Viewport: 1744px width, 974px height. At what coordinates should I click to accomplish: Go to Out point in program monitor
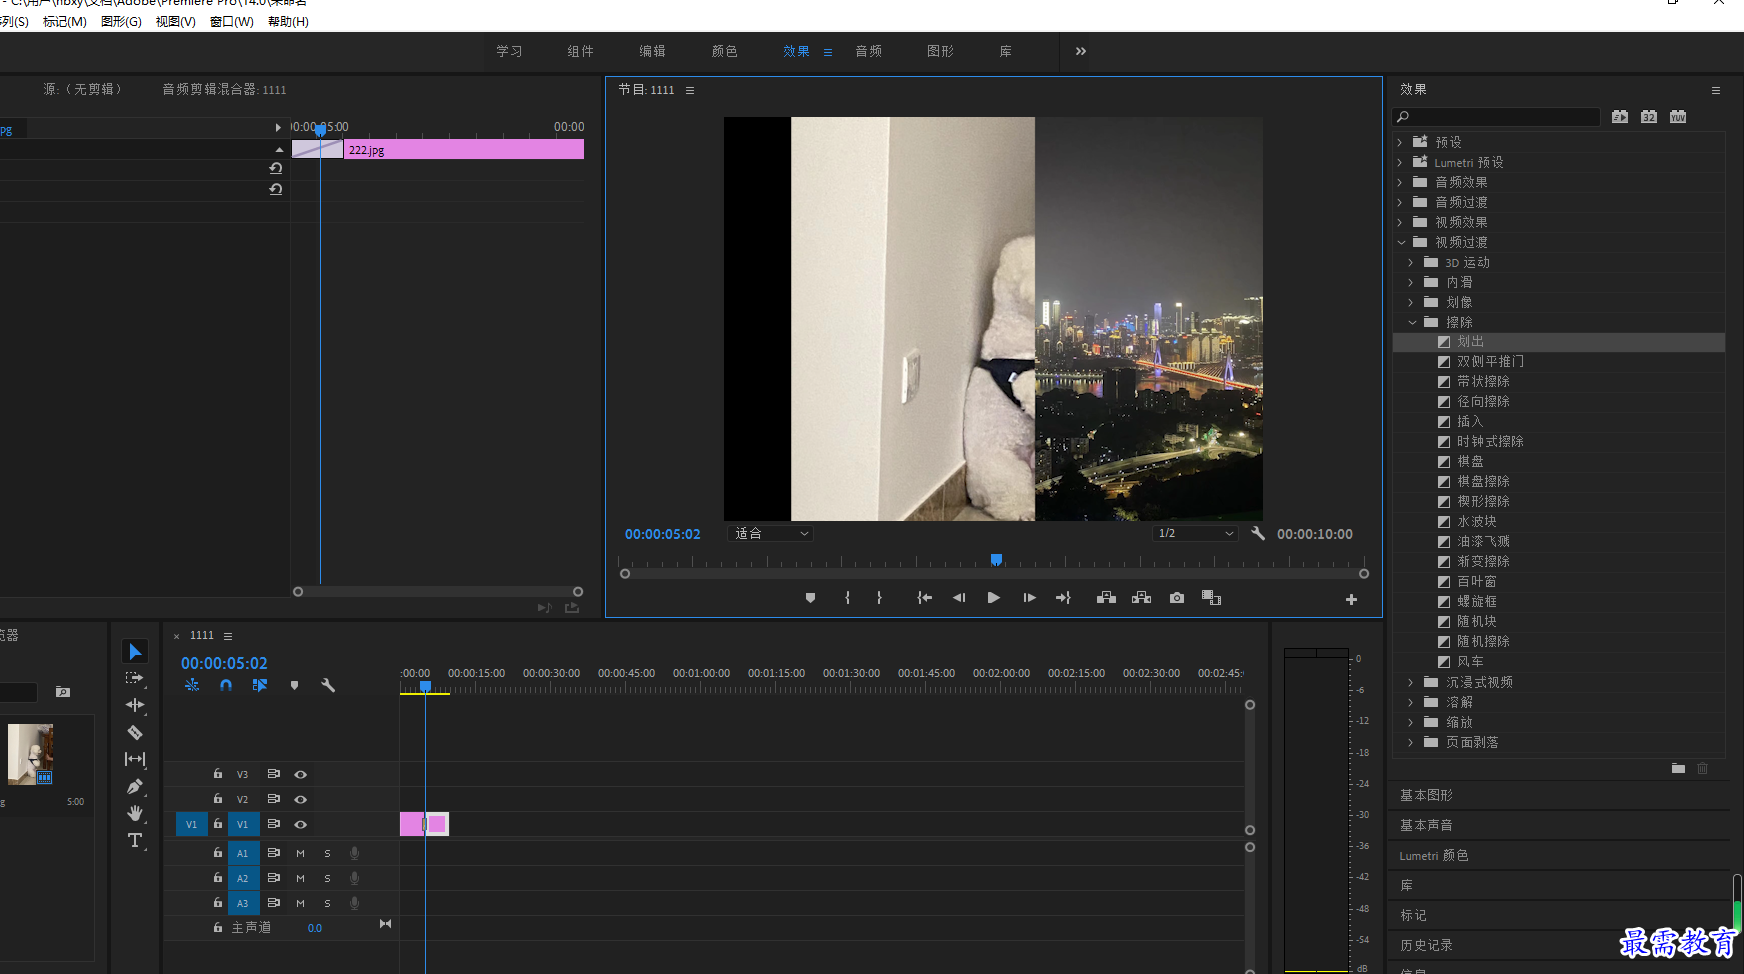(1063, 598)
